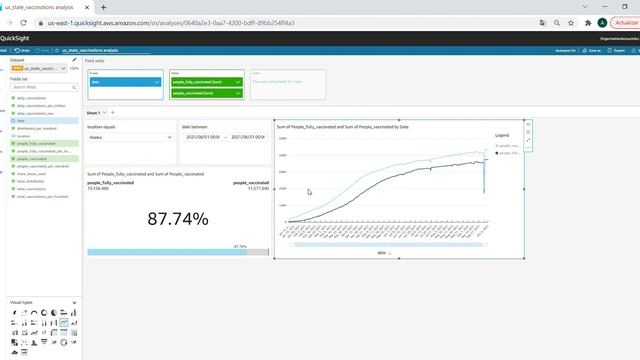Maximize the line chart visual
Screen dimensions: 640x360
[528, 140]
